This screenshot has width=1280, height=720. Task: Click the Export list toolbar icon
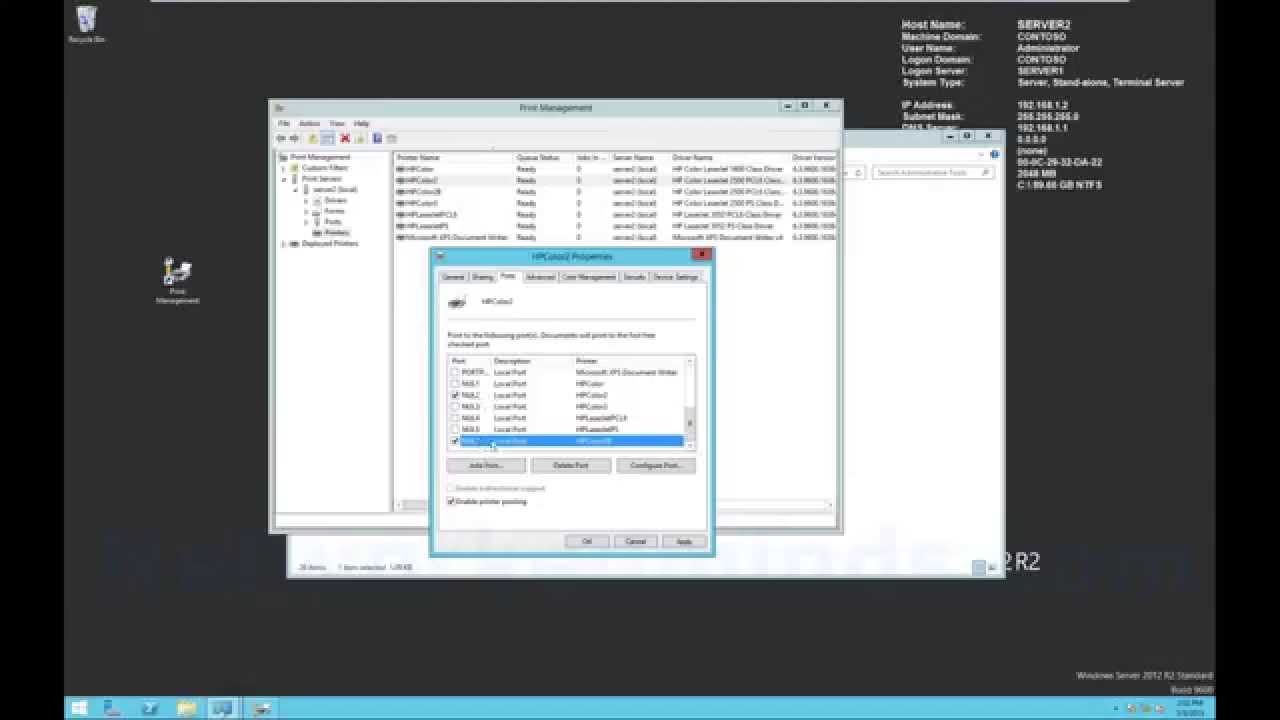click(359, 138)
